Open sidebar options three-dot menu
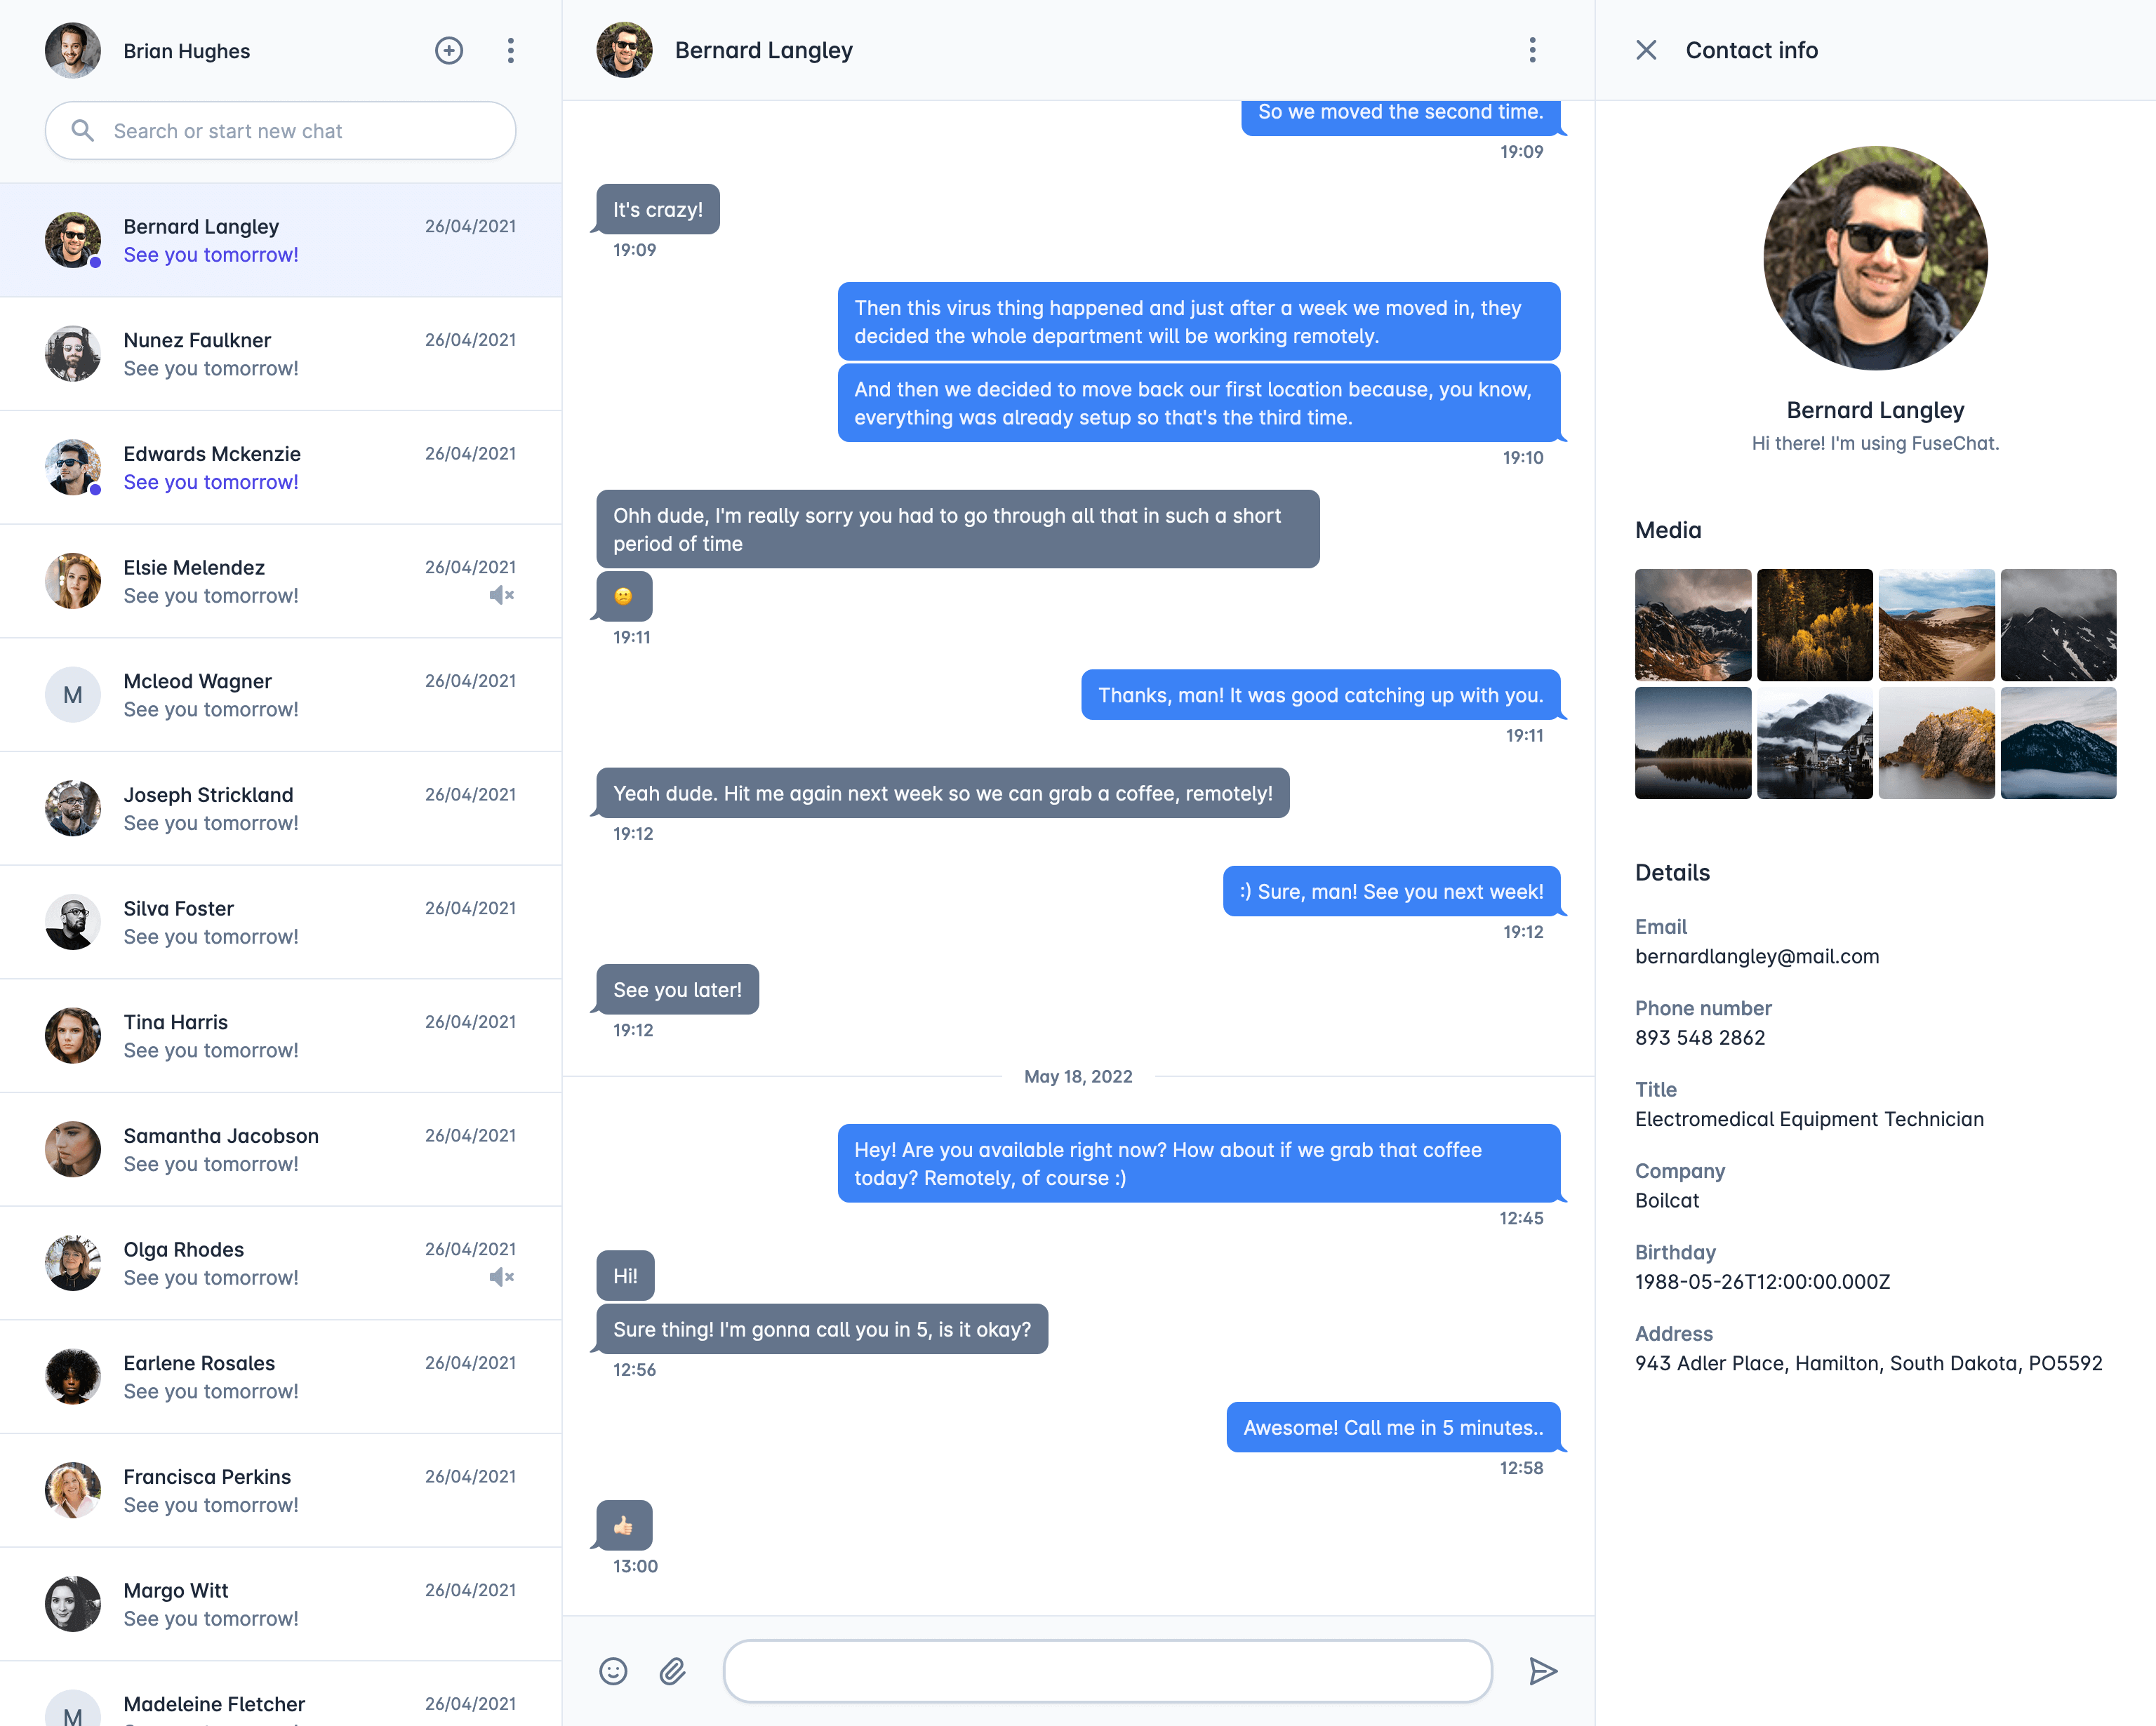Screen dimensions: 2156x1726 coord(511,50)
